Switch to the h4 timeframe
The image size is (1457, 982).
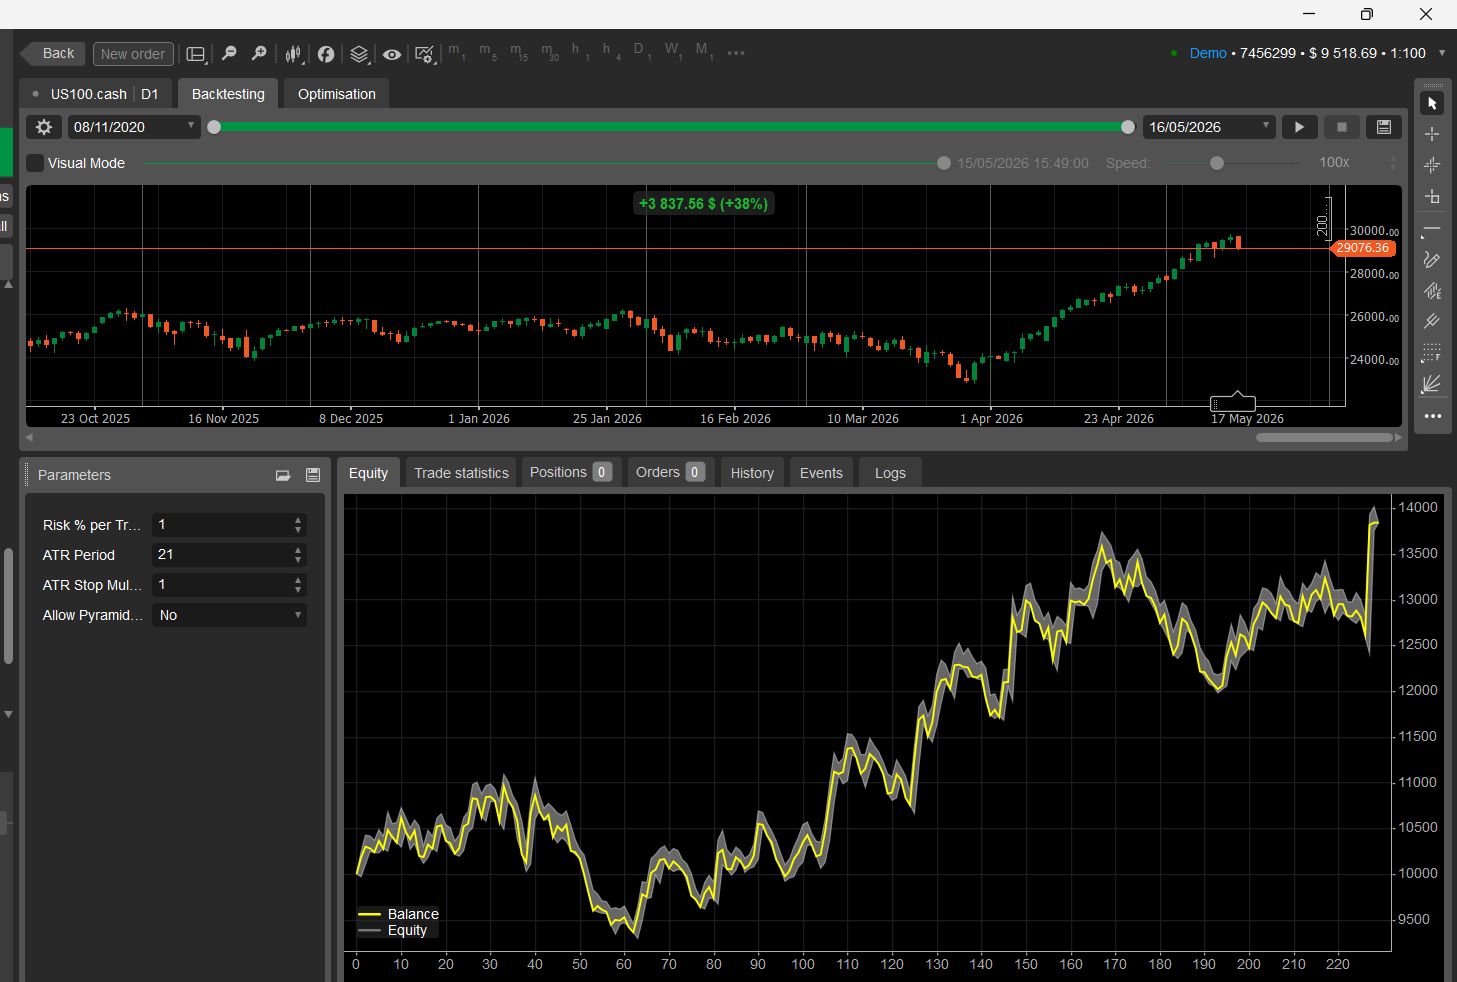pos(611,52)
